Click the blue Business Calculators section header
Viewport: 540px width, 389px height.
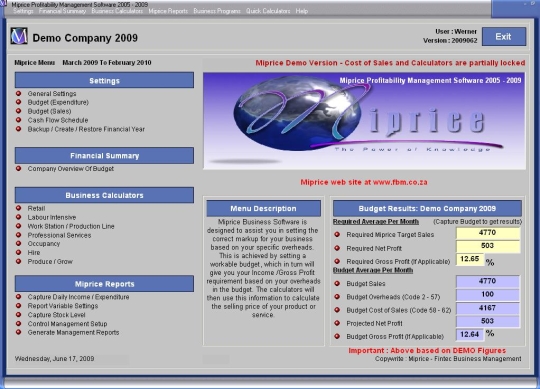point(104,195)
